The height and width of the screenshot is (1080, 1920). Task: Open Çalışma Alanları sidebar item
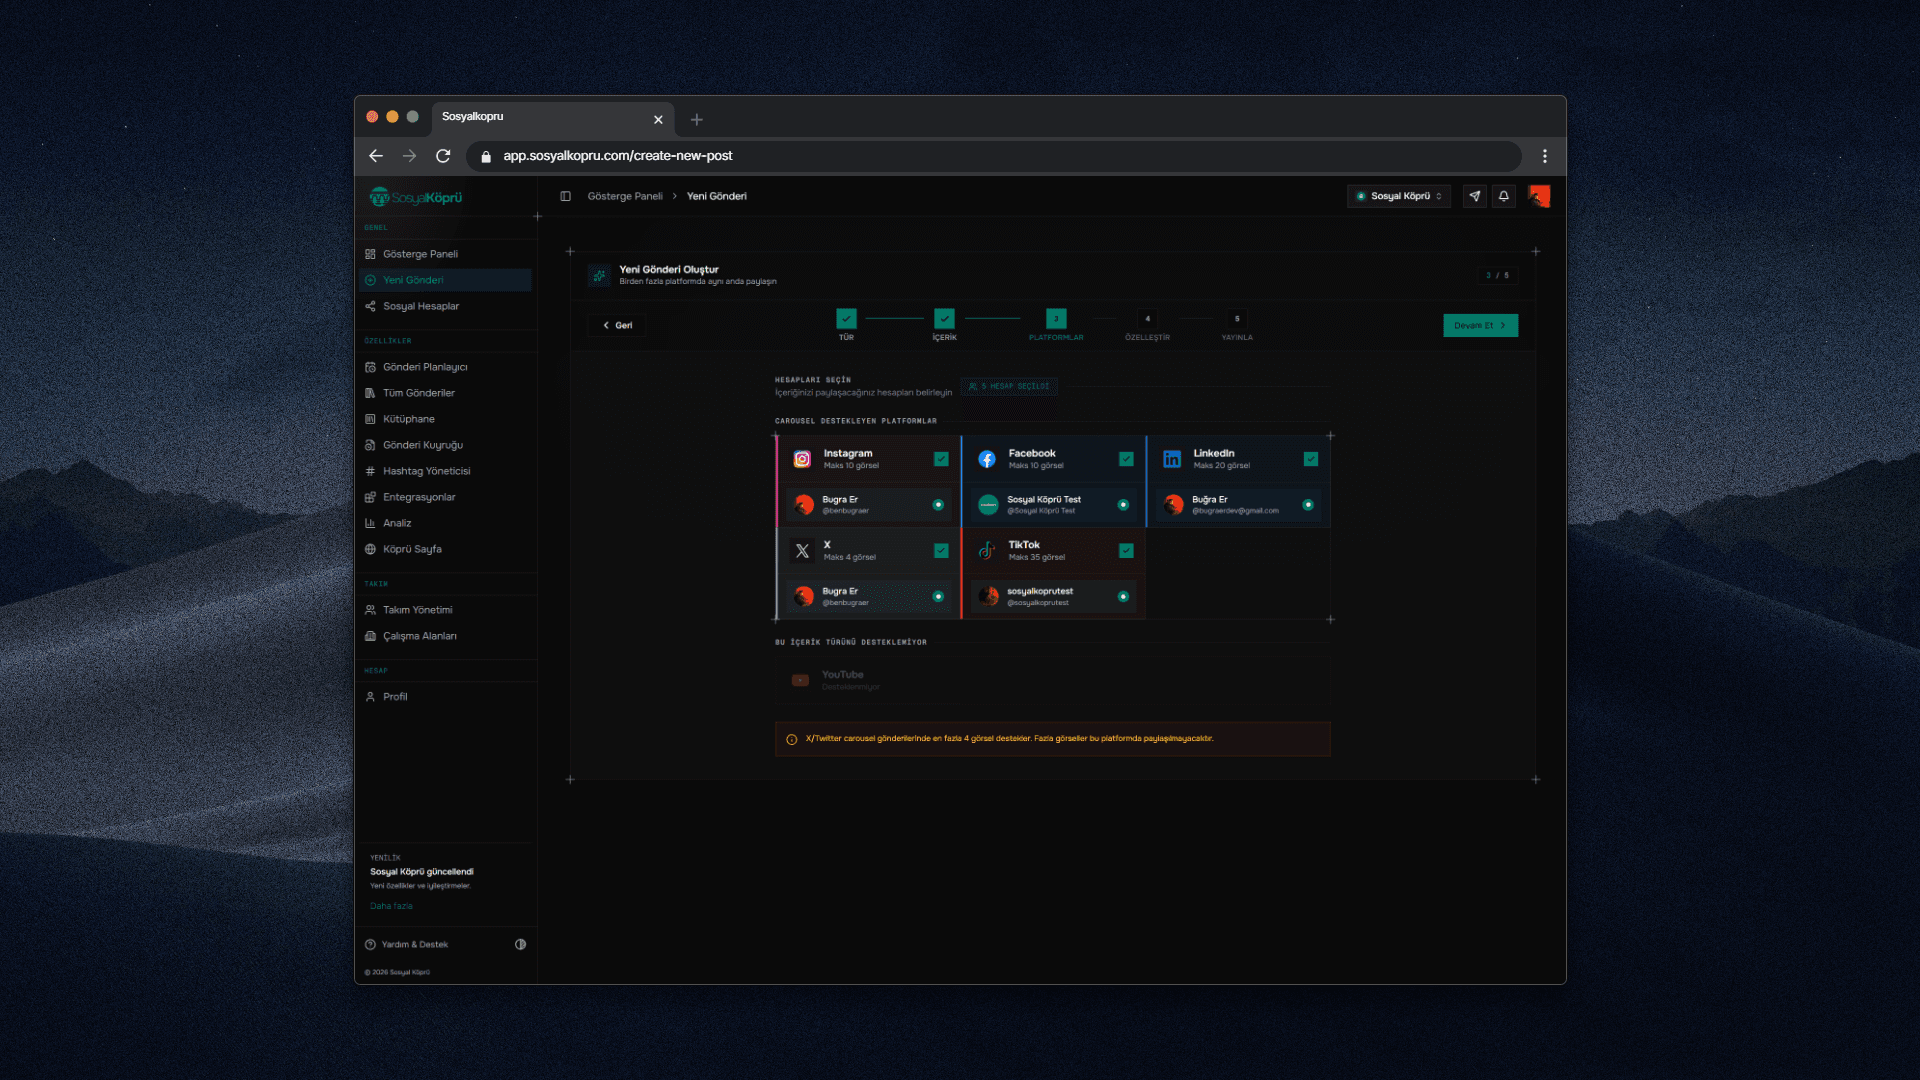click(x=445, y=636)
